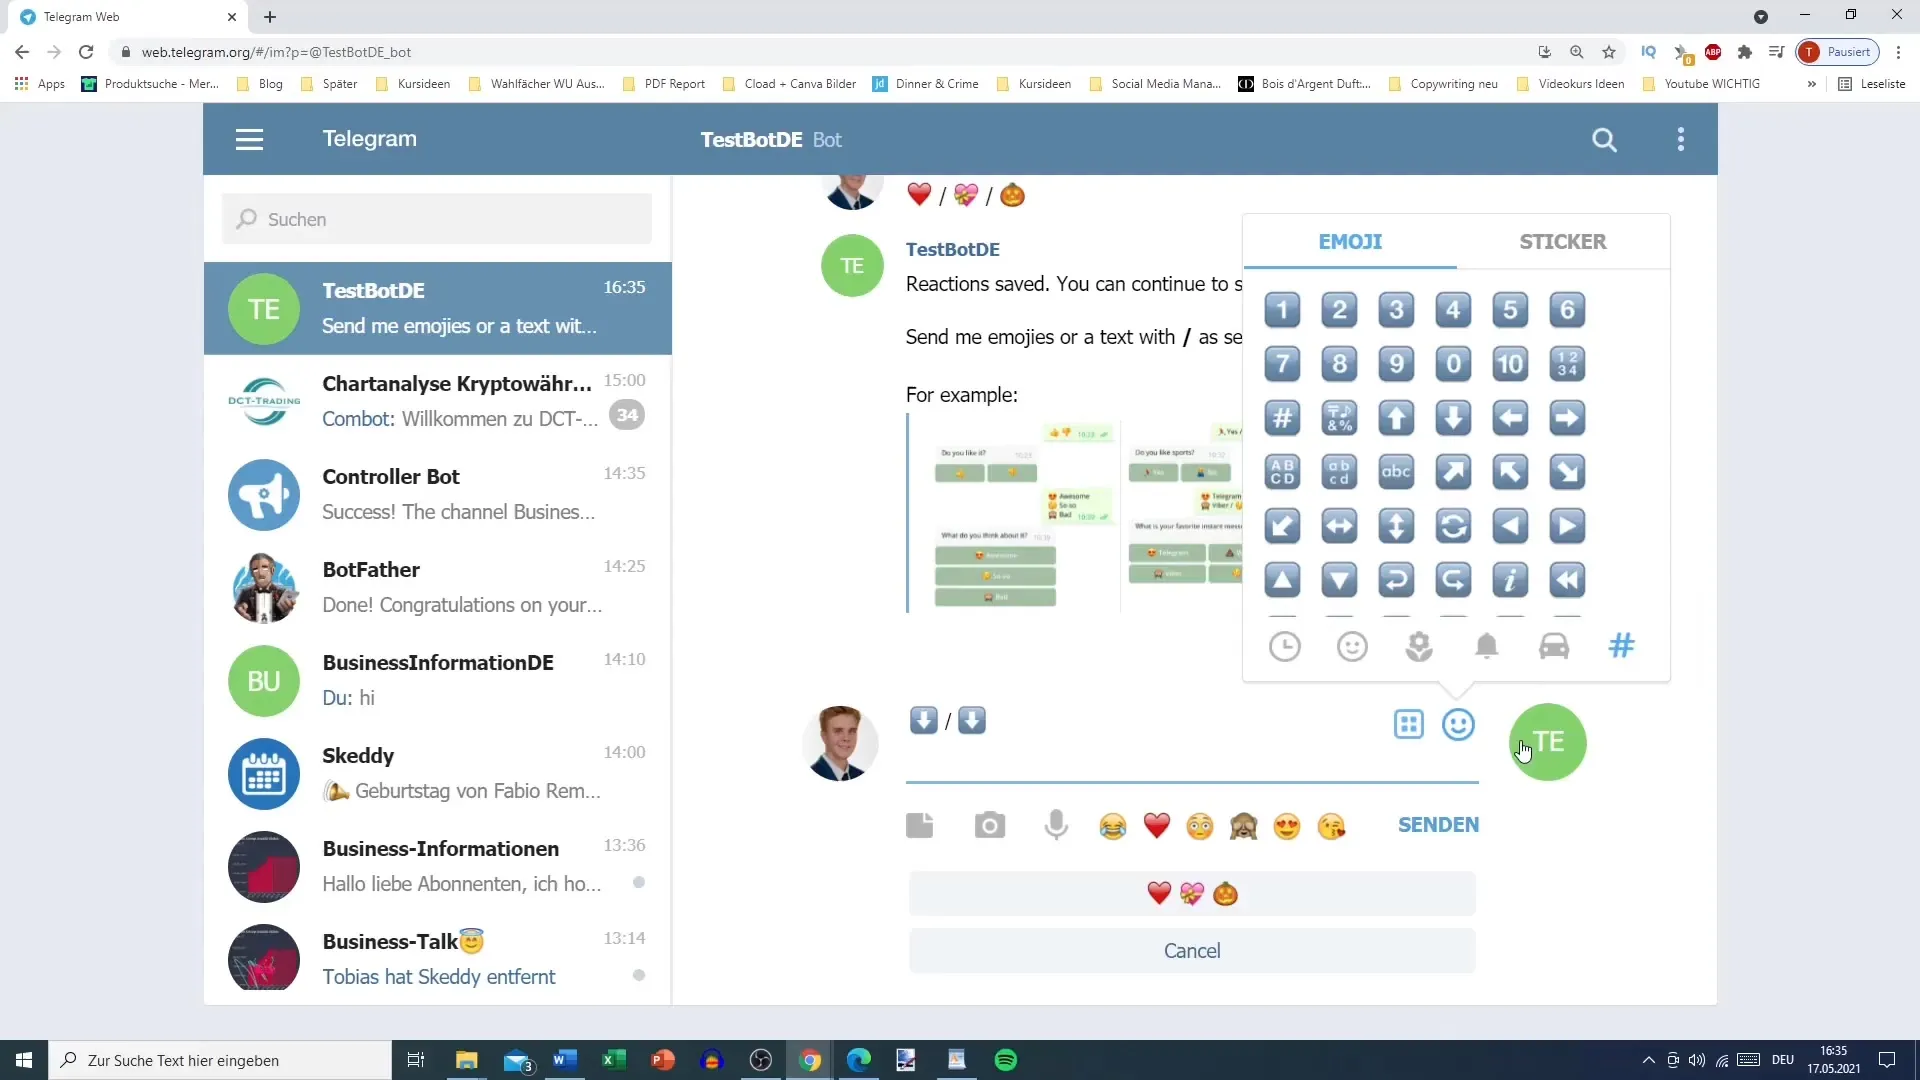Select the smiley face emoji category icon
Image resolution: width=1920 pixels, height=1080 pixels.
point(1352,646)
